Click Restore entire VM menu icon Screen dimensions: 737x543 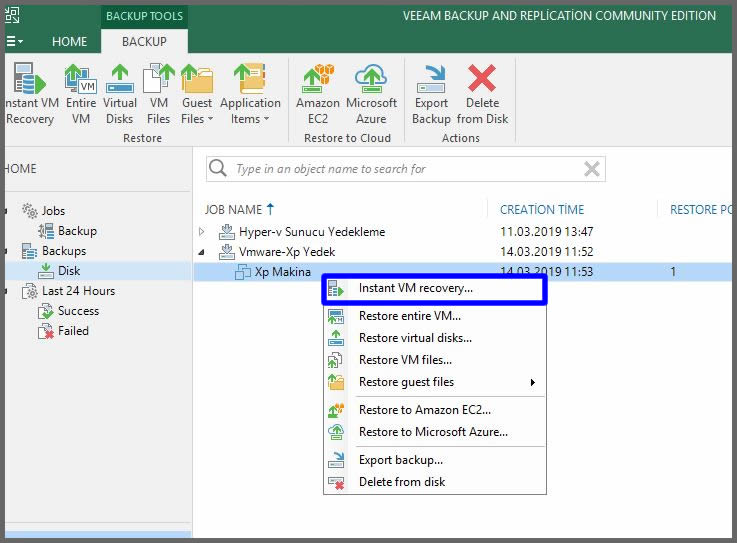(336, 316)
